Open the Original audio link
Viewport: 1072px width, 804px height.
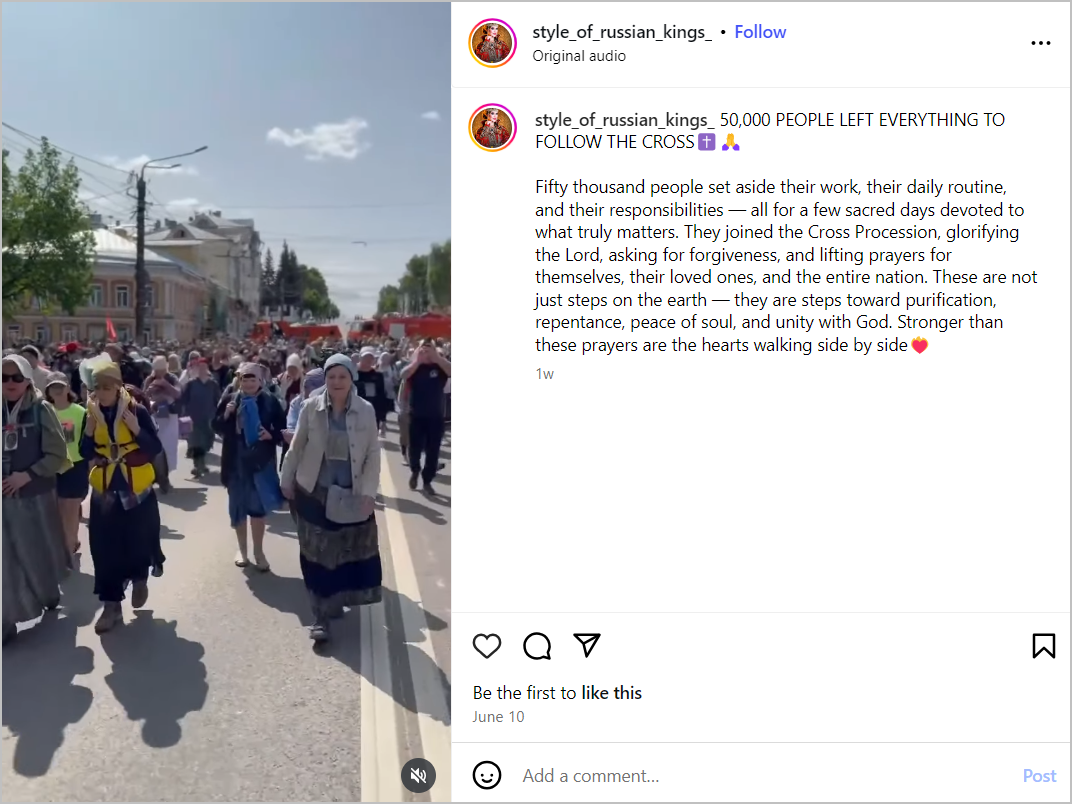point(578,56)
